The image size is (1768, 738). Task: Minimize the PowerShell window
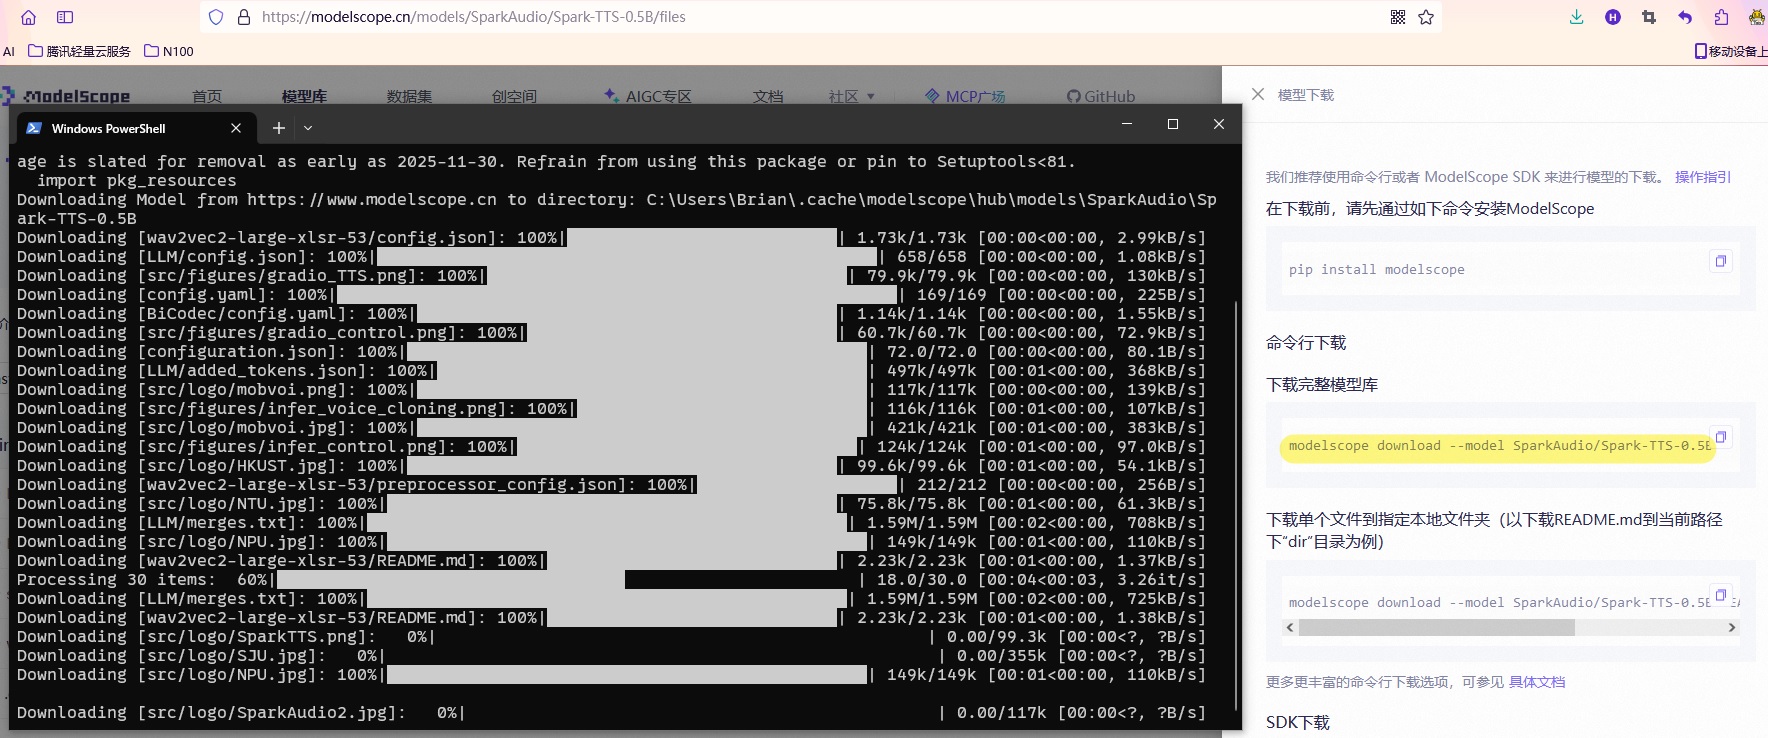tap(1127, 124)
